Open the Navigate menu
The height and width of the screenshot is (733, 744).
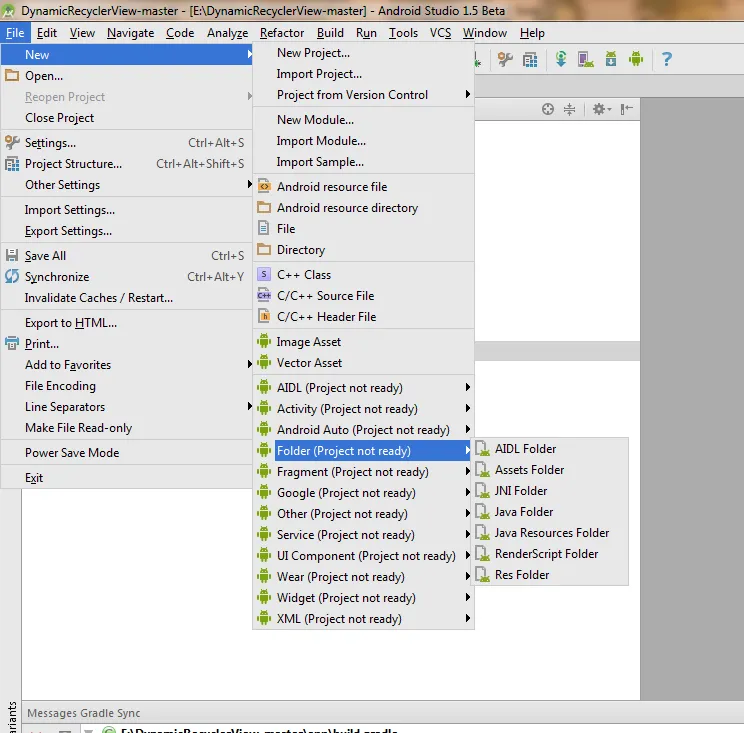coord(130,33)
